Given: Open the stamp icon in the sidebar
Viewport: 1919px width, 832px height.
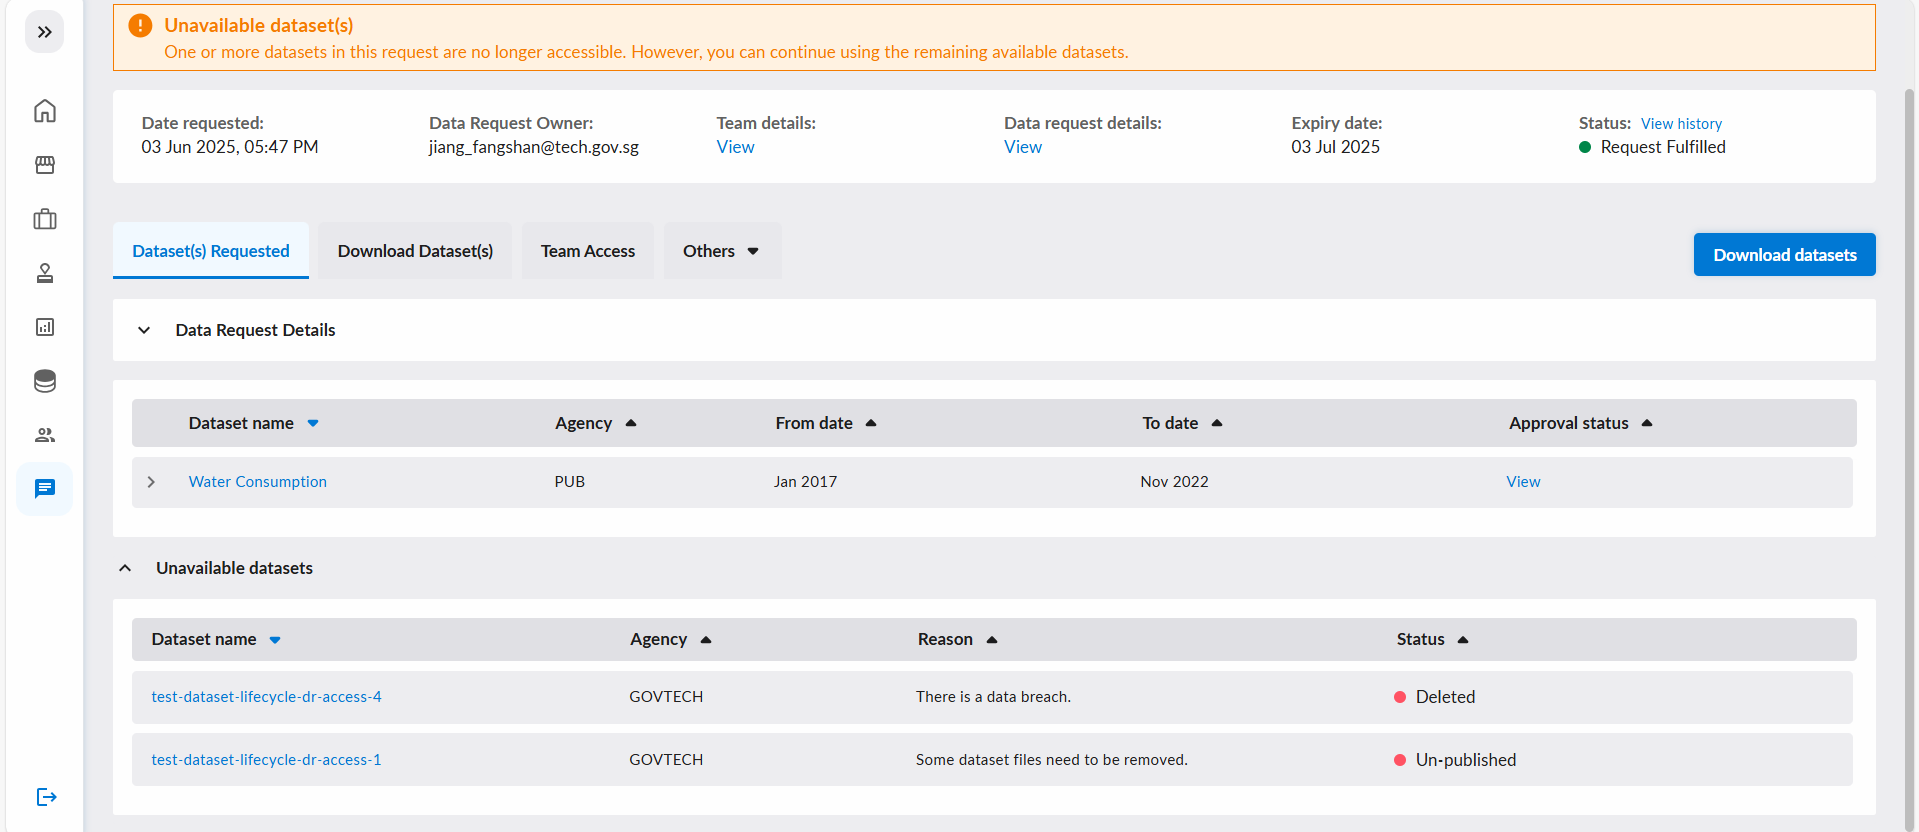Looking at the screenshot, I should click(45, 273).
